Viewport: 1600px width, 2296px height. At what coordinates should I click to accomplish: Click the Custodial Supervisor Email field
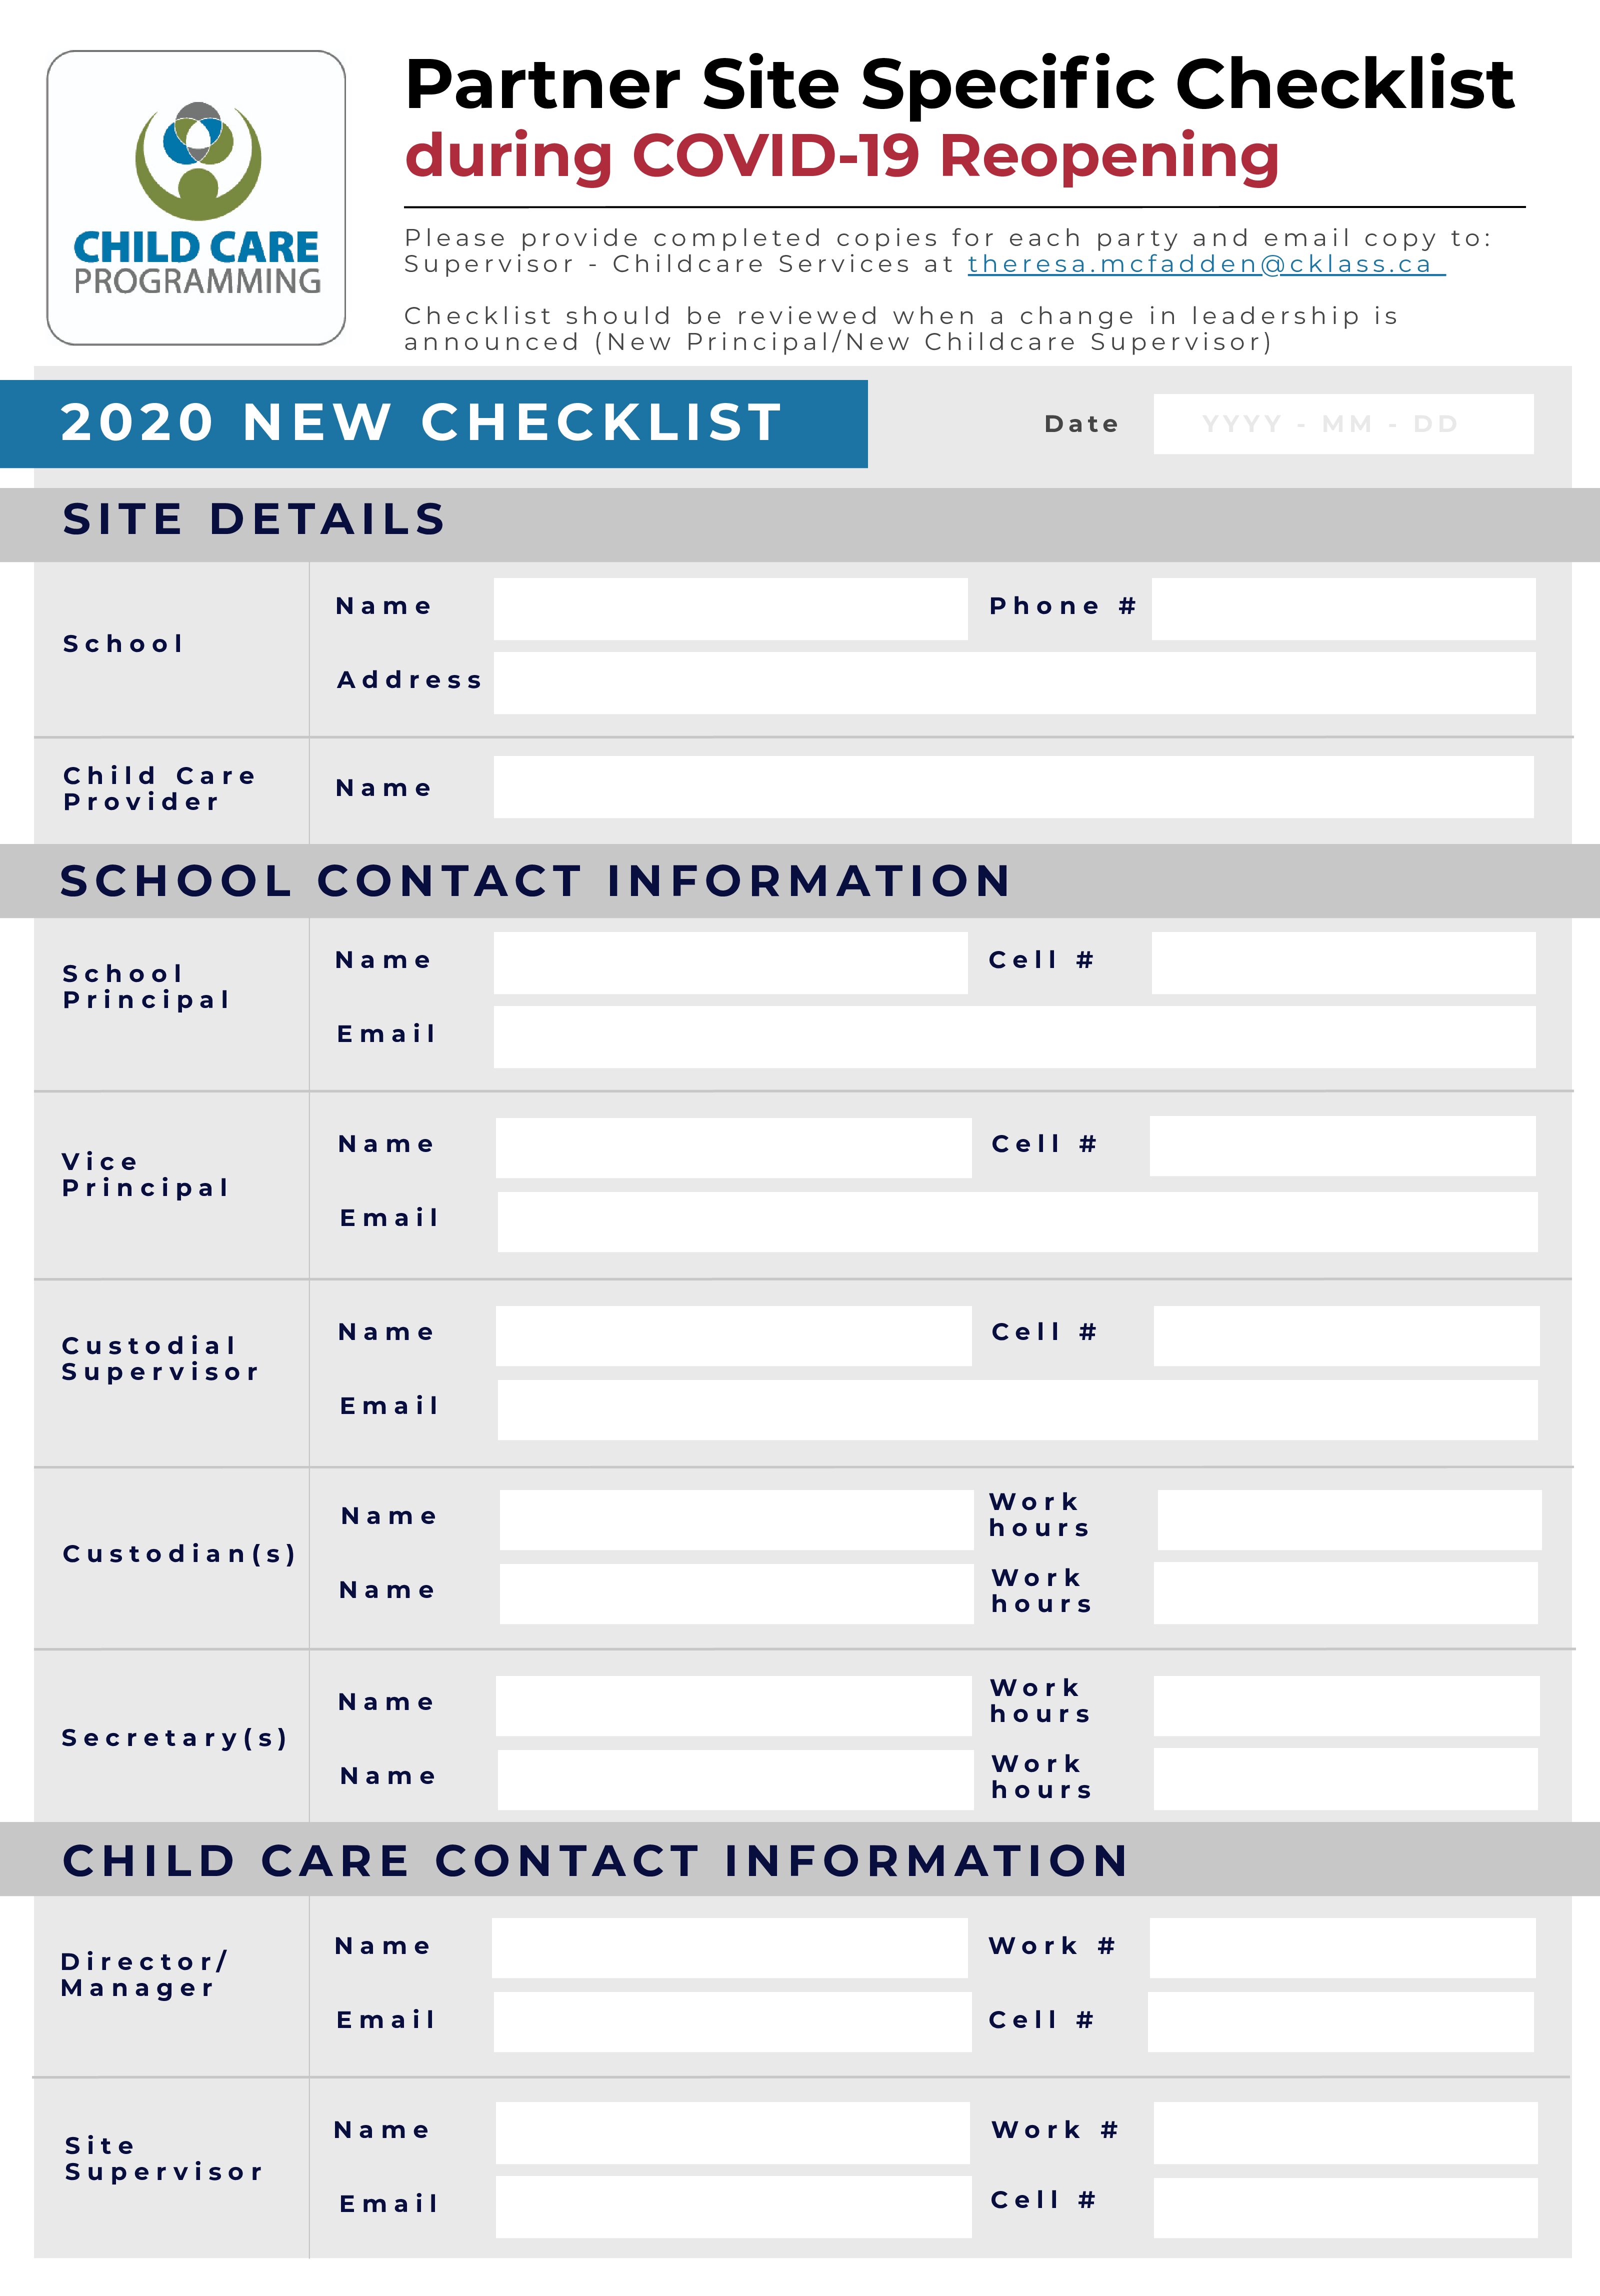[1017, 1410]
